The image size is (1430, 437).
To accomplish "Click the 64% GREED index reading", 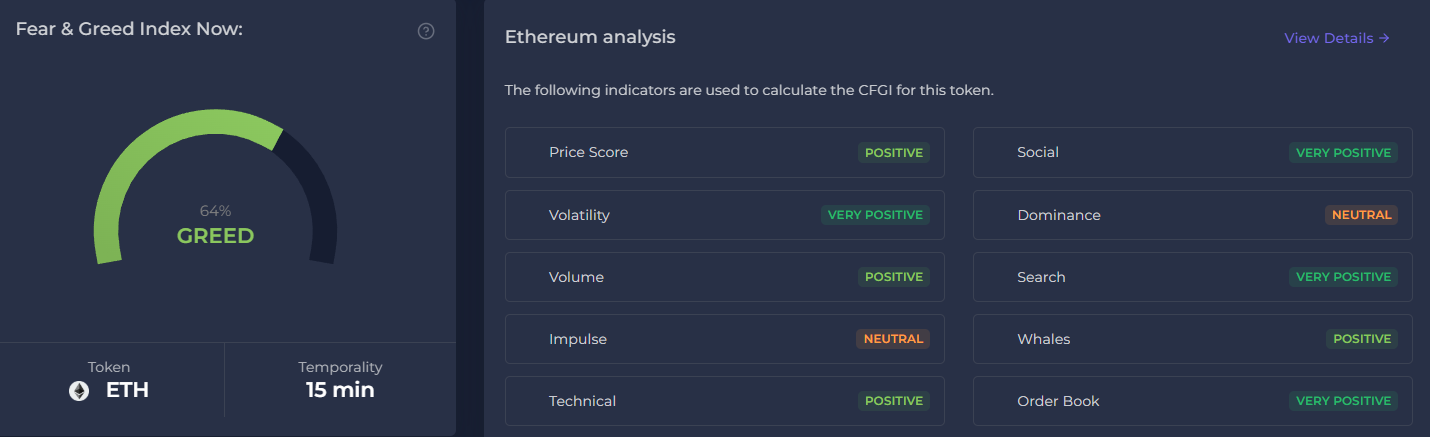I will point(215,227).
